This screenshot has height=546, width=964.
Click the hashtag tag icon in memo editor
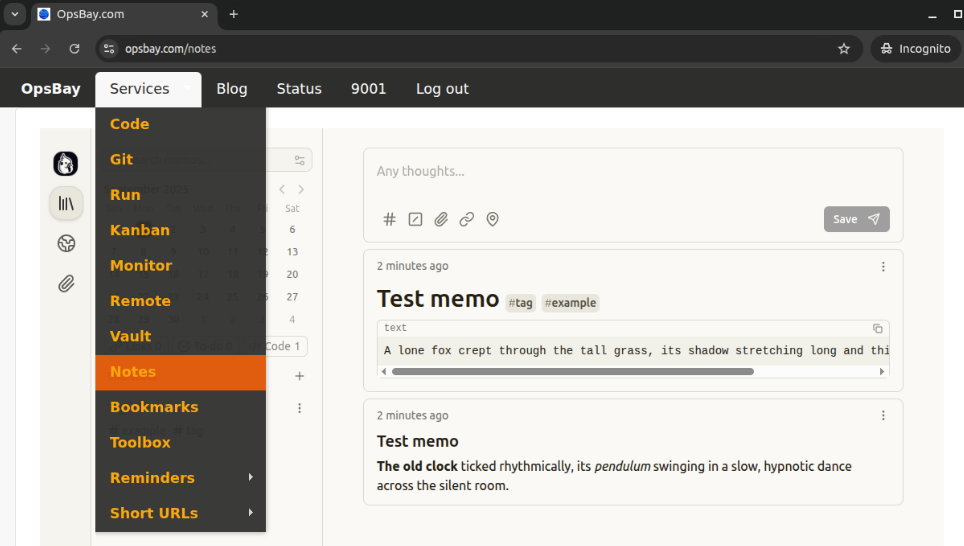click(390, 220)
